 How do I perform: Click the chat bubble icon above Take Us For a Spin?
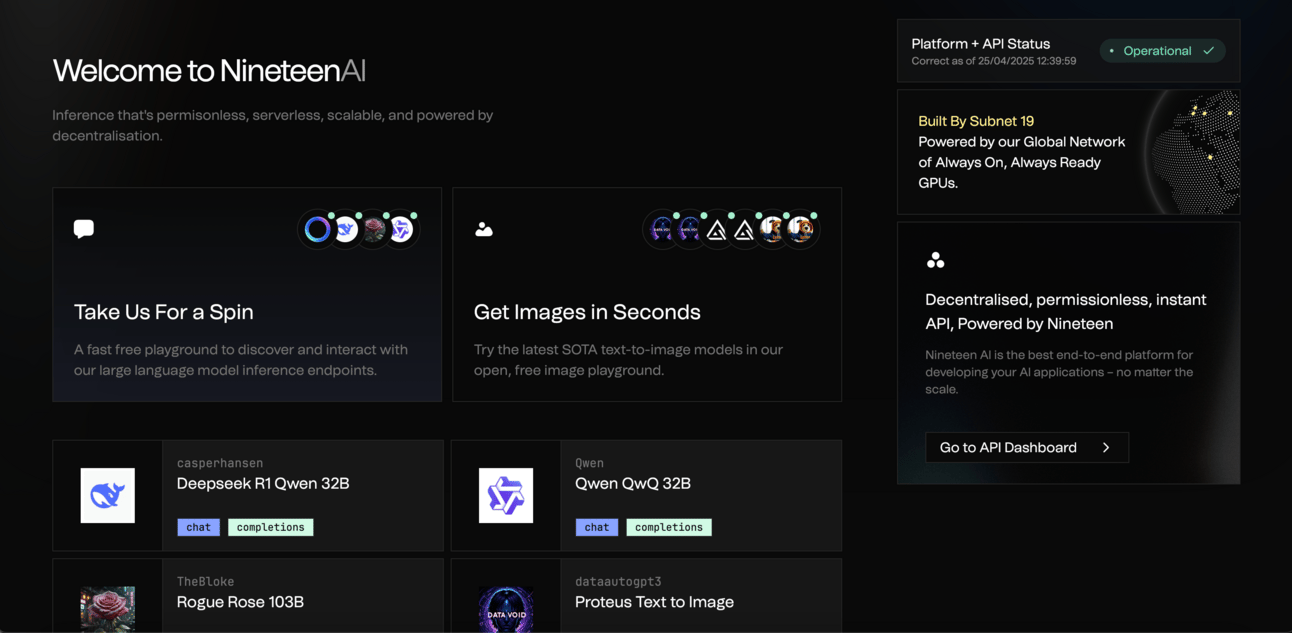point(84,229)
